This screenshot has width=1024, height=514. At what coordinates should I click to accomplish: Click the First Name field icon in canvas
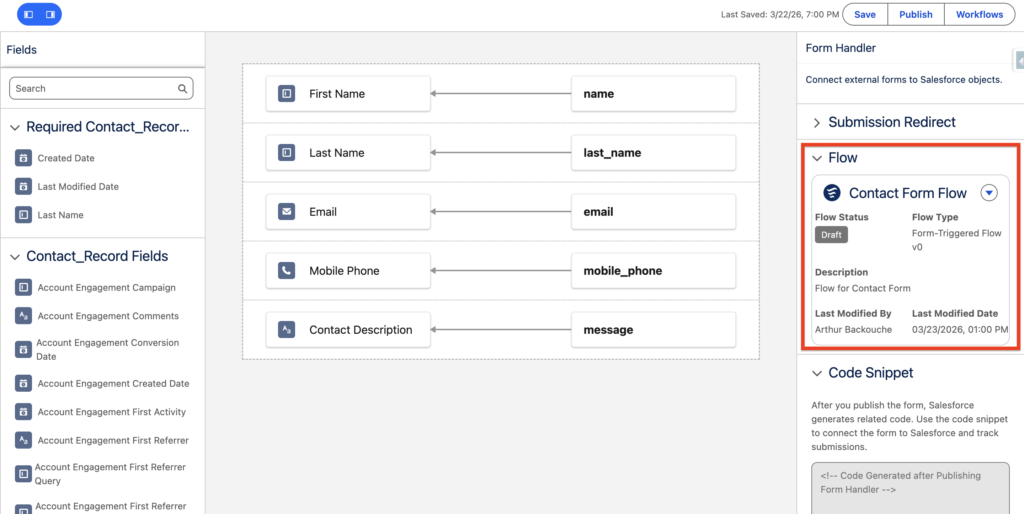tap(287, 94)
